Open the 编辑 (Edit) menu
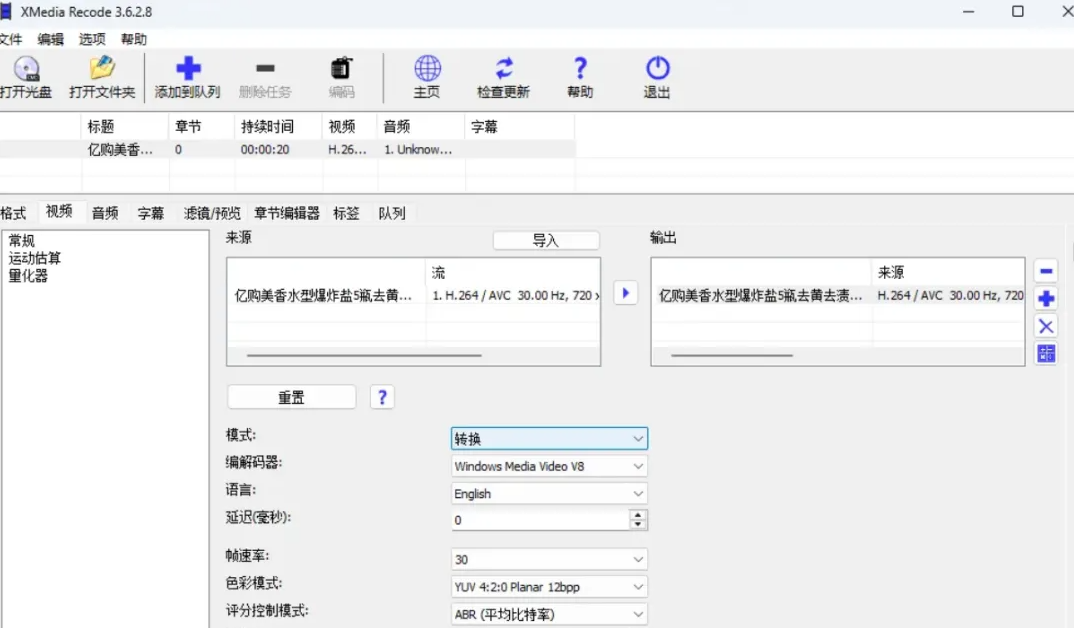1074x628 pixels. pyautogui.click(x=51, y=39)
